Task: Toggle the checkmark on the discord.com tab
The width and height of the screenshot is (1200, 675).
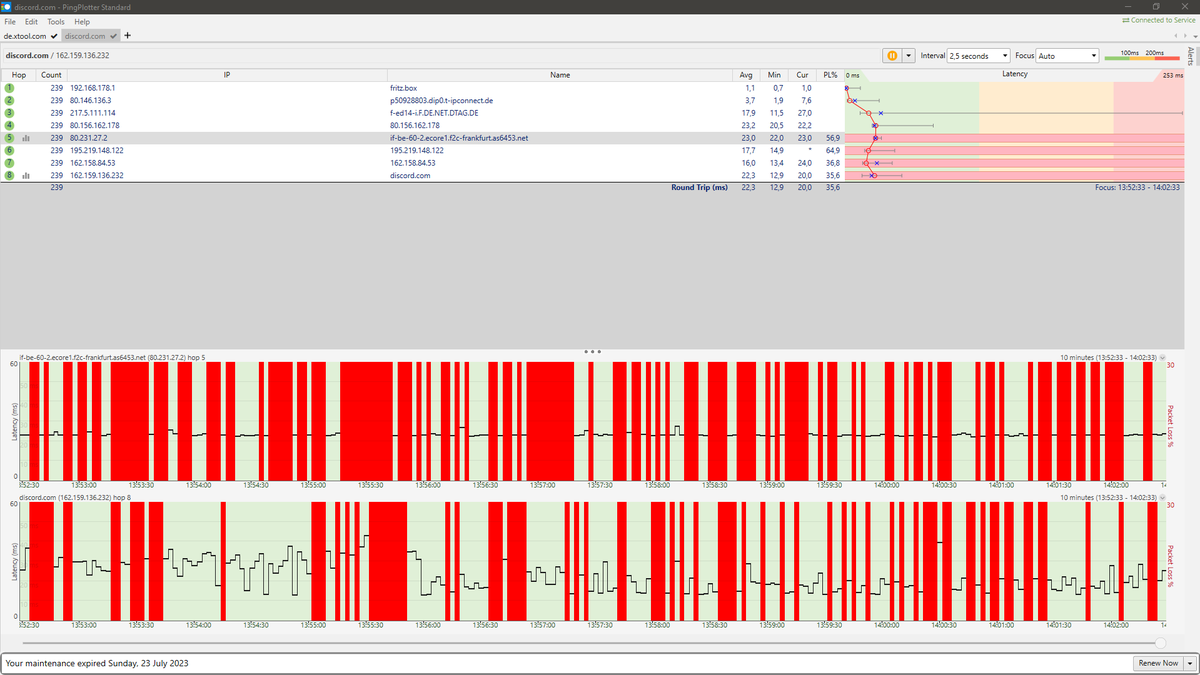Action: [112, 36]
